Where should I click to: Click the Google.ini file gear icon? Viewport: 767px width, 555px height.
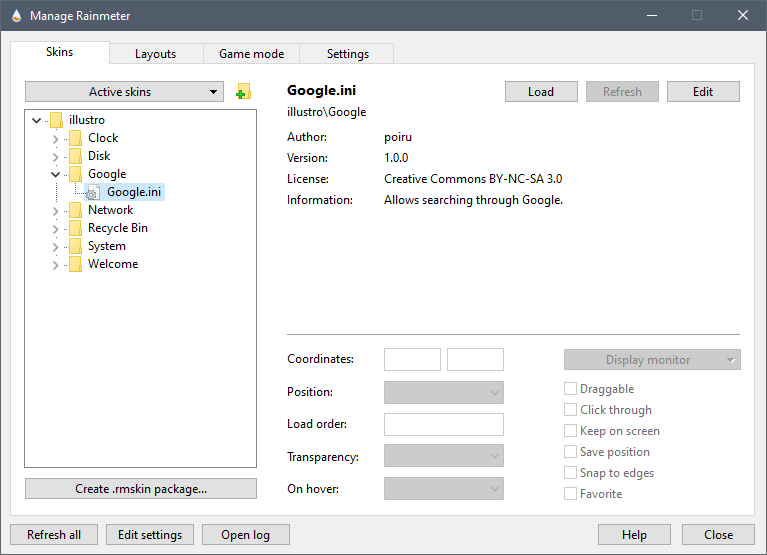pos(93,192)
